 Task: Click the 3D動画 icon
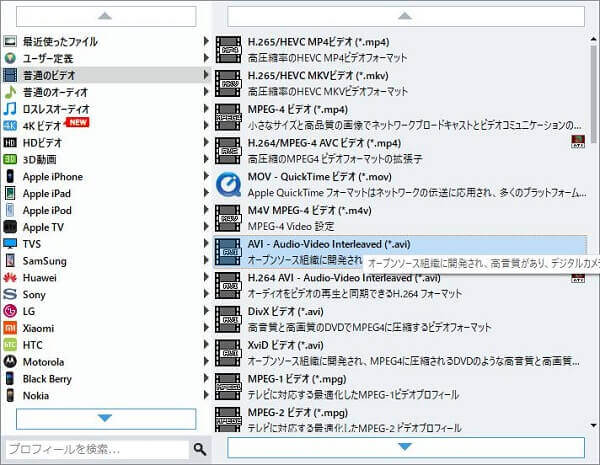tap(10, 159)
